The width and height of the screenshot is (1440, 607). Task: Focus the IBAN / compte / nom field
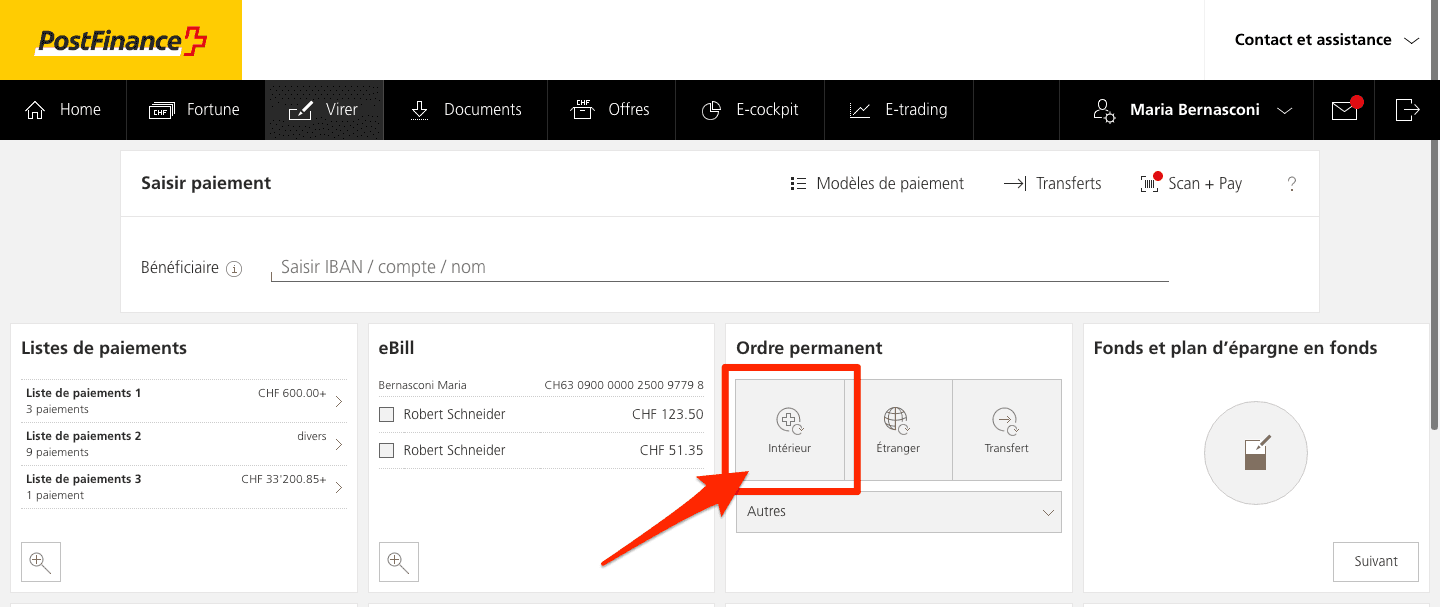(x=720, y=268)
